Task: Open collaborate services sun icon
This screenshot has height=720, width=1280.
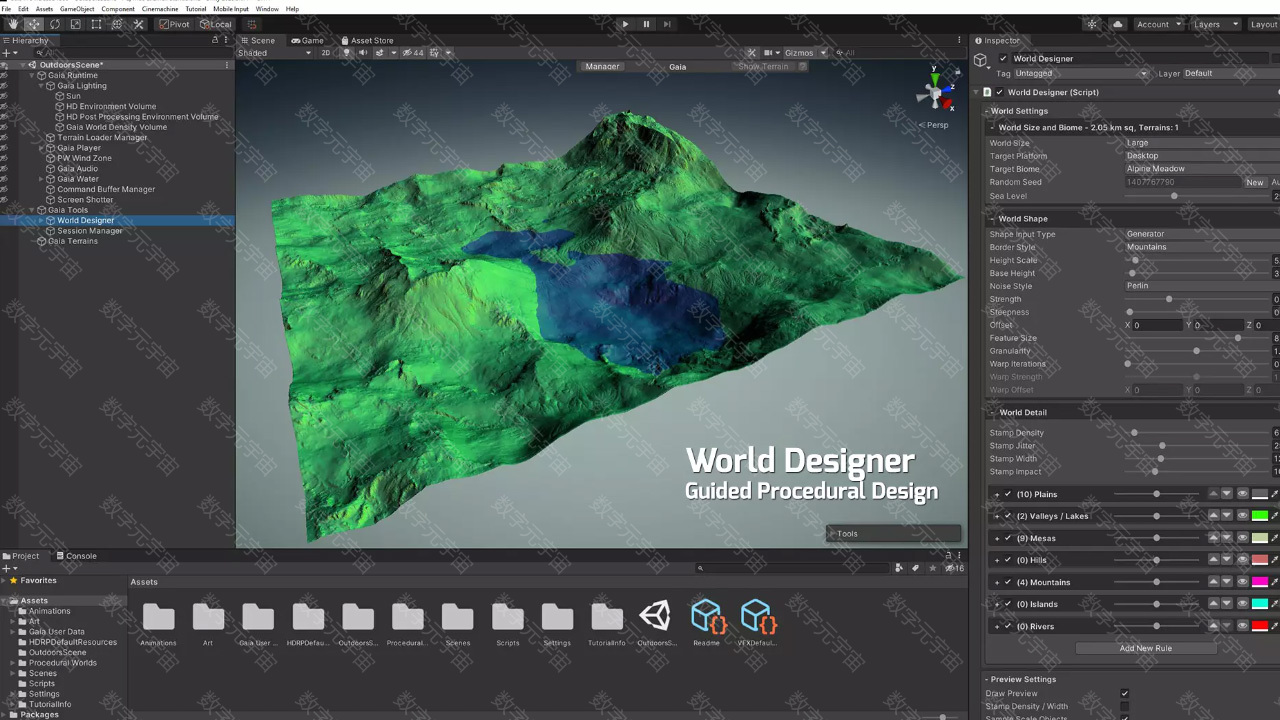Action: click(1092, 24)
